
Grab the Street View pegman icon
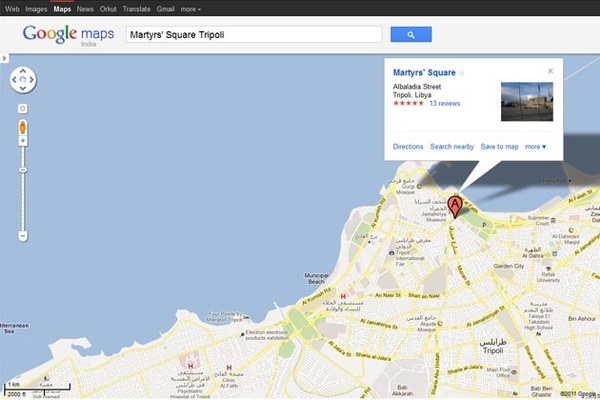click(22, 128)
